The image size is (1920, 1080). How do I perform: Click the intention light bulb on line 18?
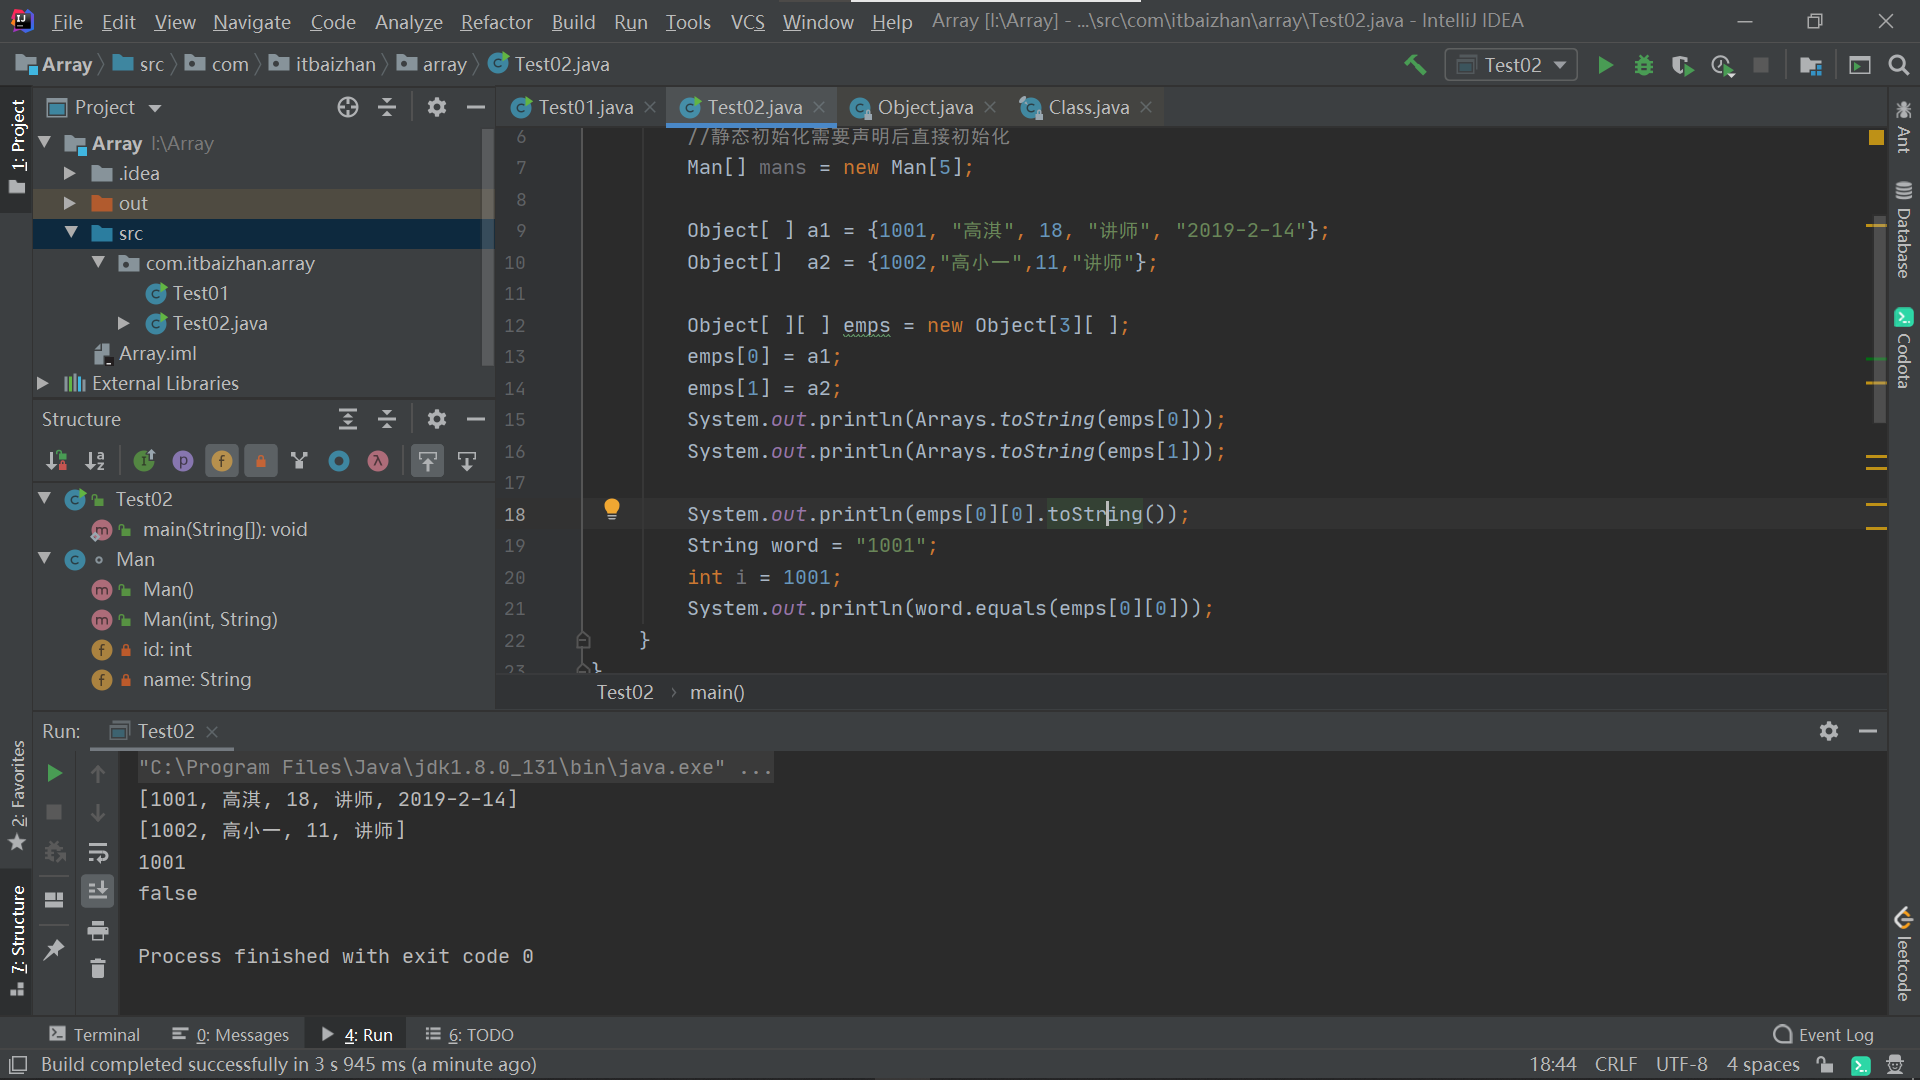pos(612,509)
